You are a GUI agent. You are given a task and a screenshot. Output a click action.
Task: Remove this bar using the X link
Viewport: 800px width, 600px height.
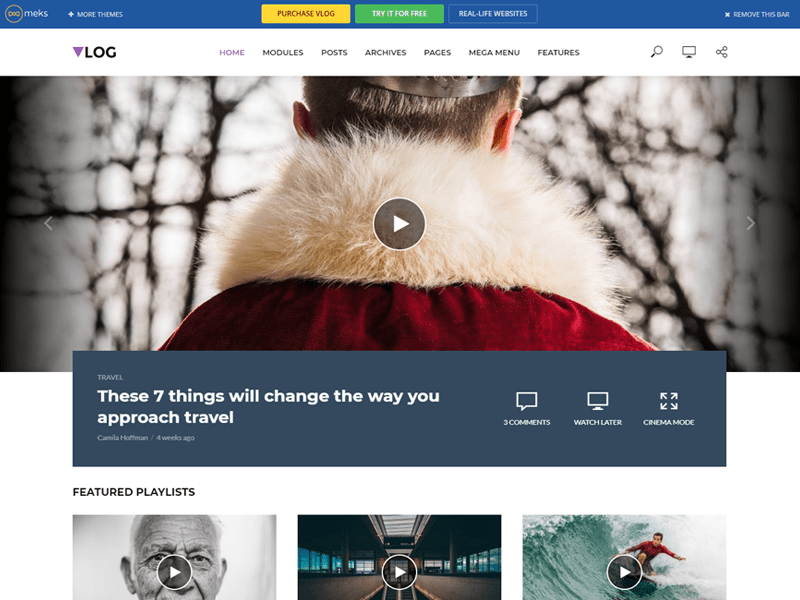click(x=757, y=14)
